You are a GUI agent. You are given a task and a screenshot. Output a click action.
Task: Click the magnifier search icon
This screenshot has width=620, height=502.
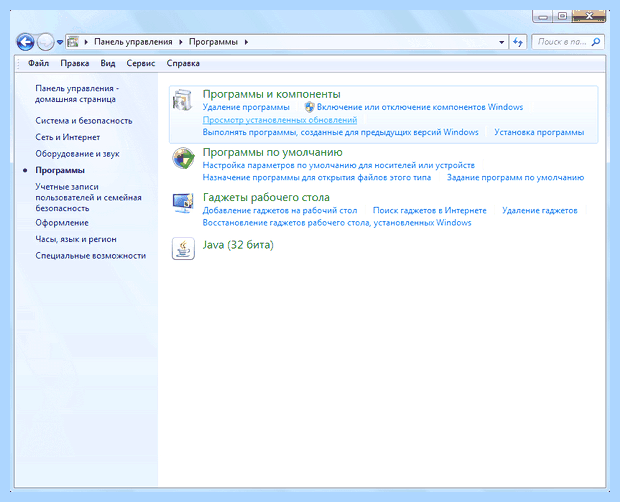(x=596, y=42)
